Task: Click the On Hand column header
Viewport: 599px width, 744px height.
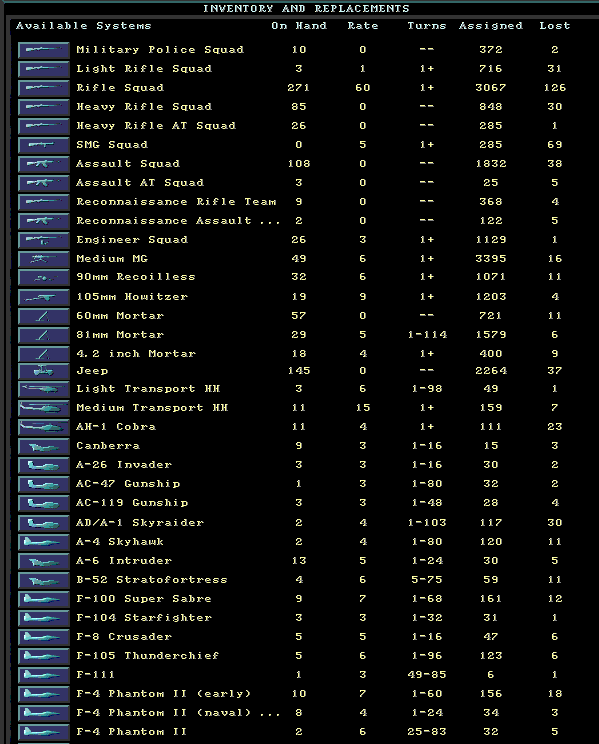Action: point(299,26)
